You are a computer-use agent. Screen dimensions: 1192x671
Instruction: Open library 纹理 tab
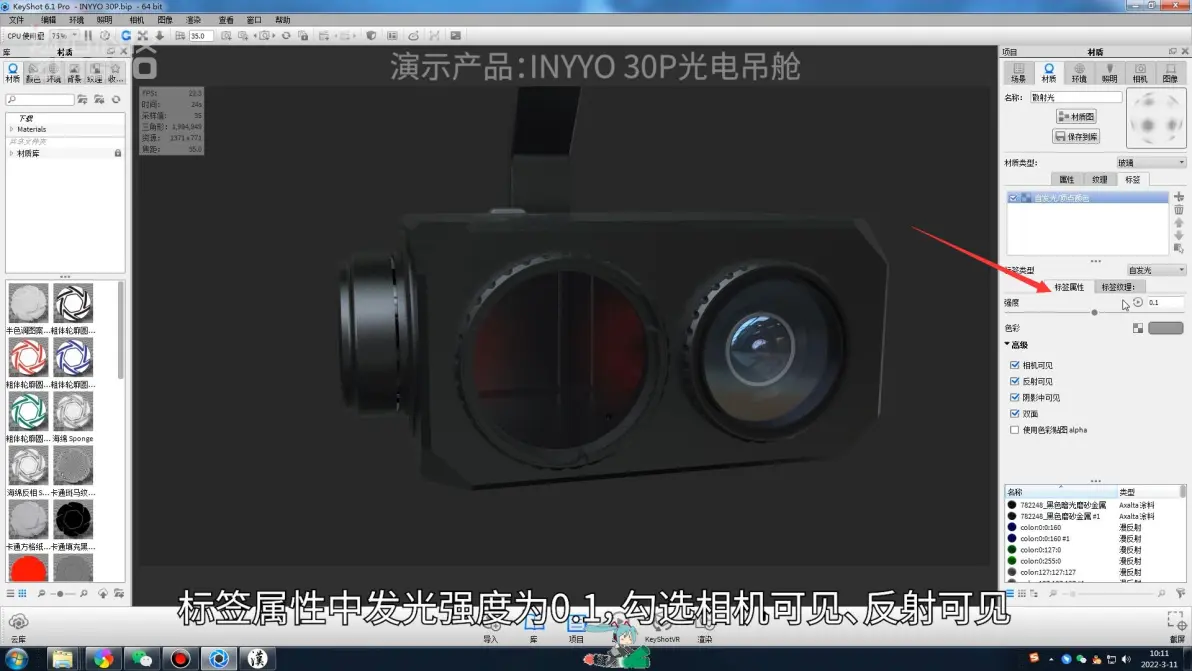click(94, 72)
